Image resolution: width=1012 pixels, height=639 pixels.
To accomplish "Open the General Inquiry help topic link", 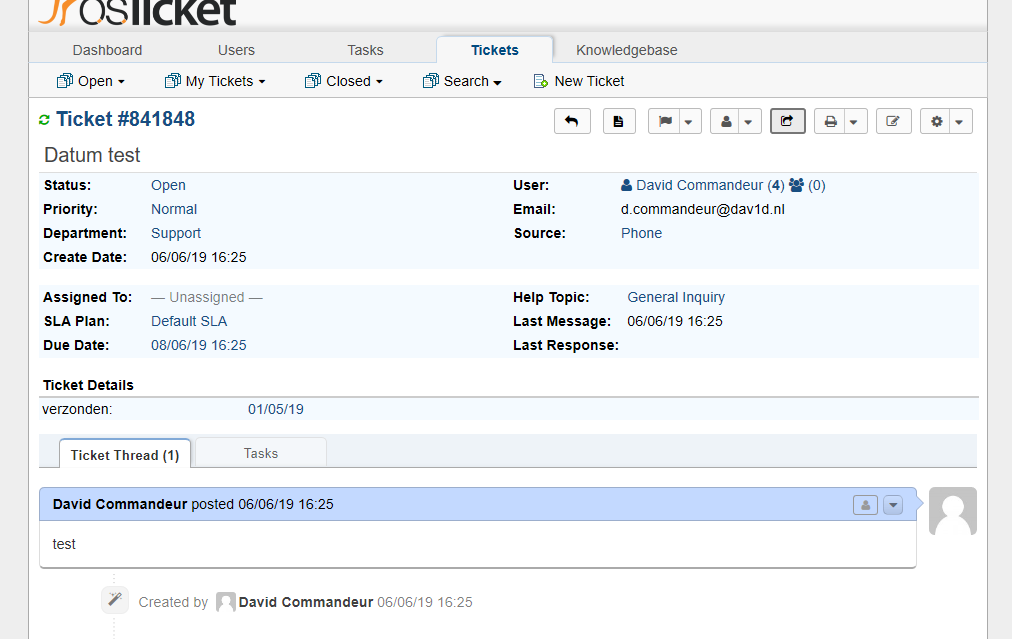I will point(675,297).
